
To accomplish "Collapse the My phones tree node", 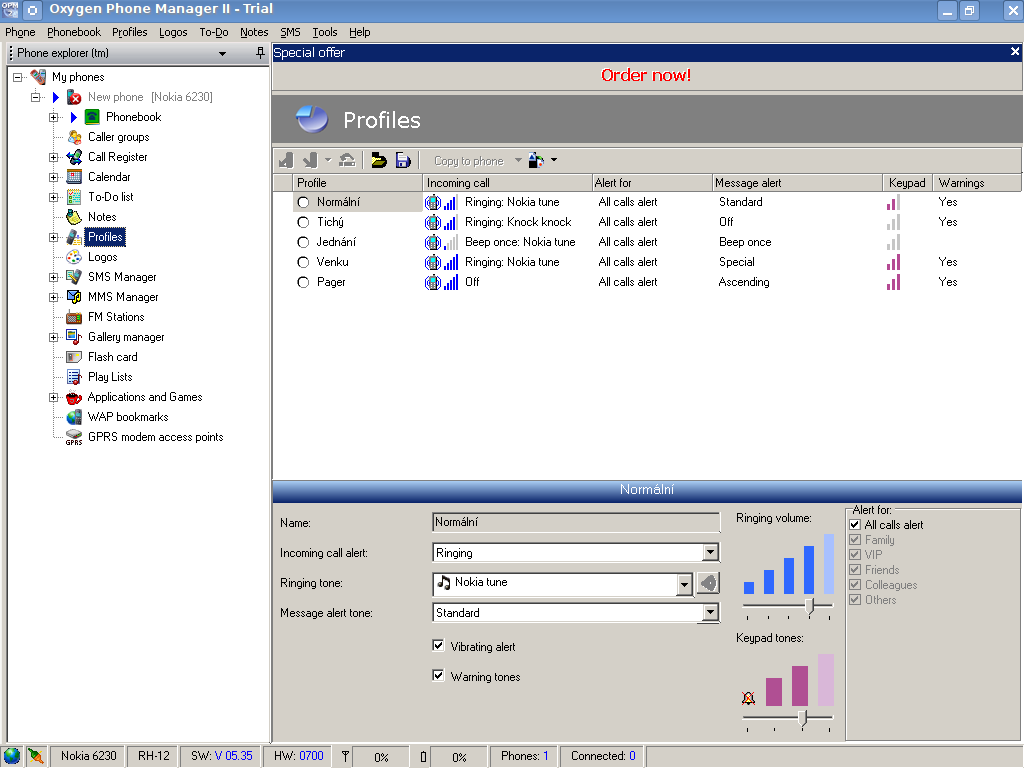I will [18, 77].
